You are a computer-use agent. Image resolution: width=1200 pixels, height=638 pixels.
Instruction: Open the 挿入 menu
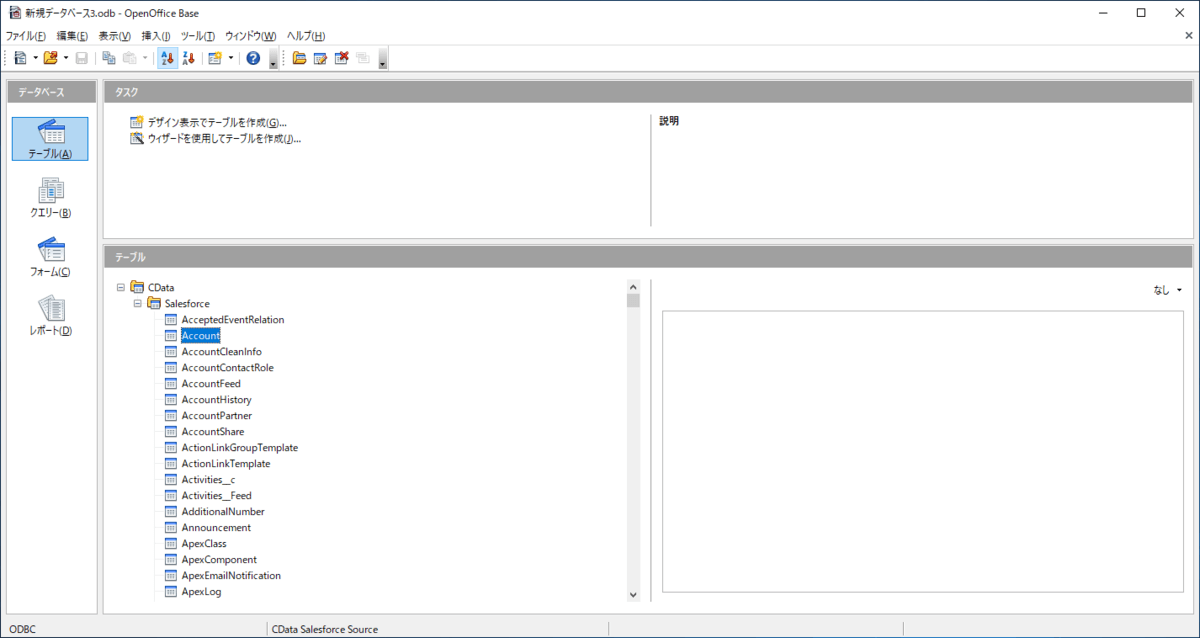(x=156, y=36)
